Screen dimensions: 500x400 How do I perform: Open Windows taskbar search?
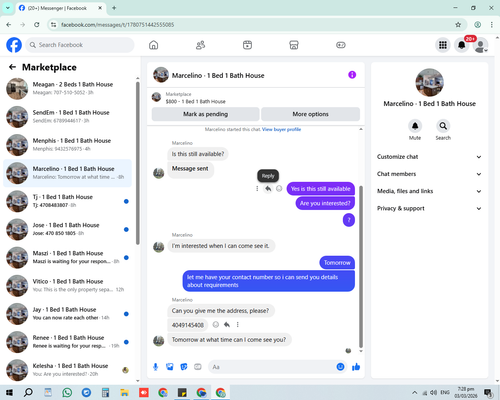click(x=28, y=392)
